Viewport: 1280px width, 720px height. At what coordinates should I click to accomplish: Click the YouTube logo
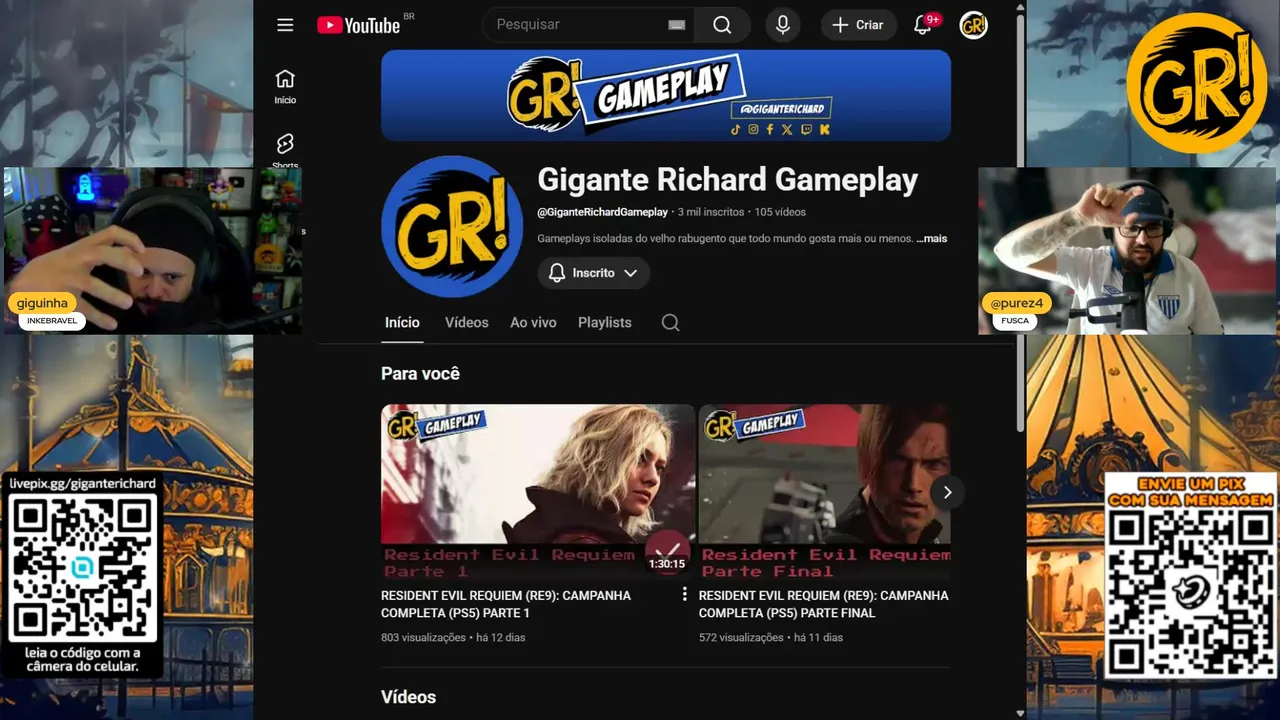pos(358,25)
